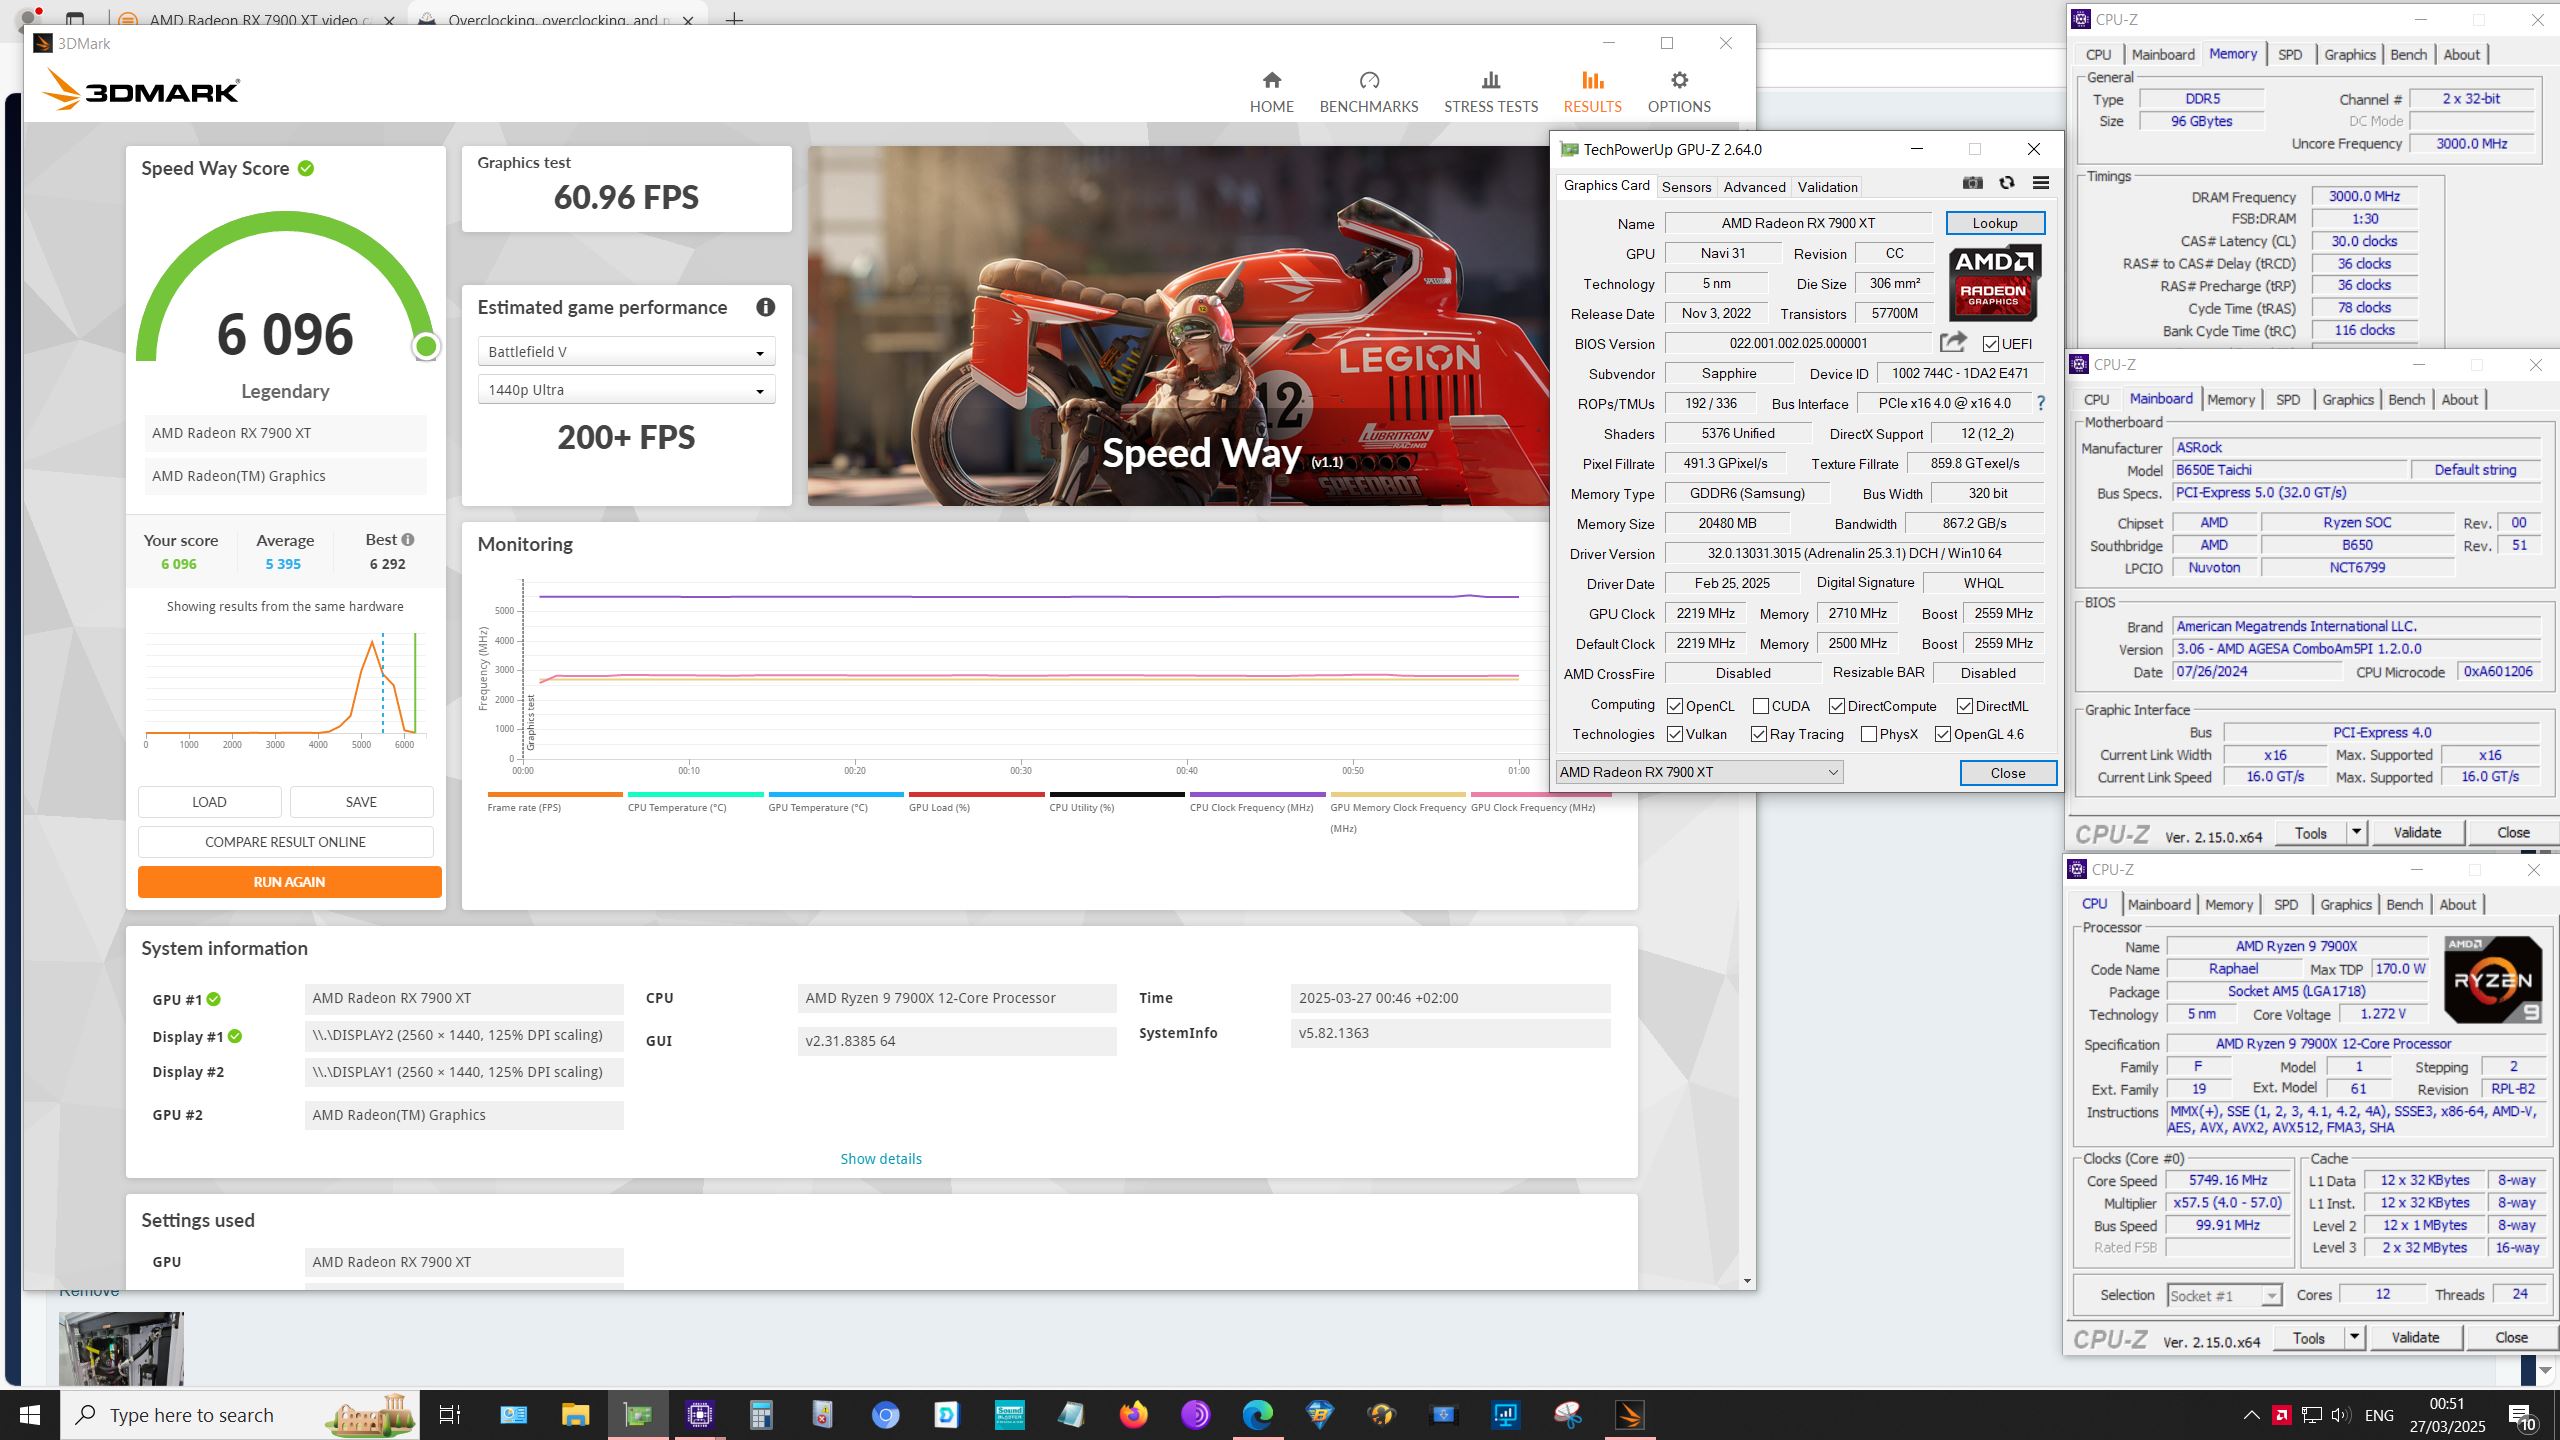
Task: Click the Close button in GPU-Z
Action: coord(2007,773)
